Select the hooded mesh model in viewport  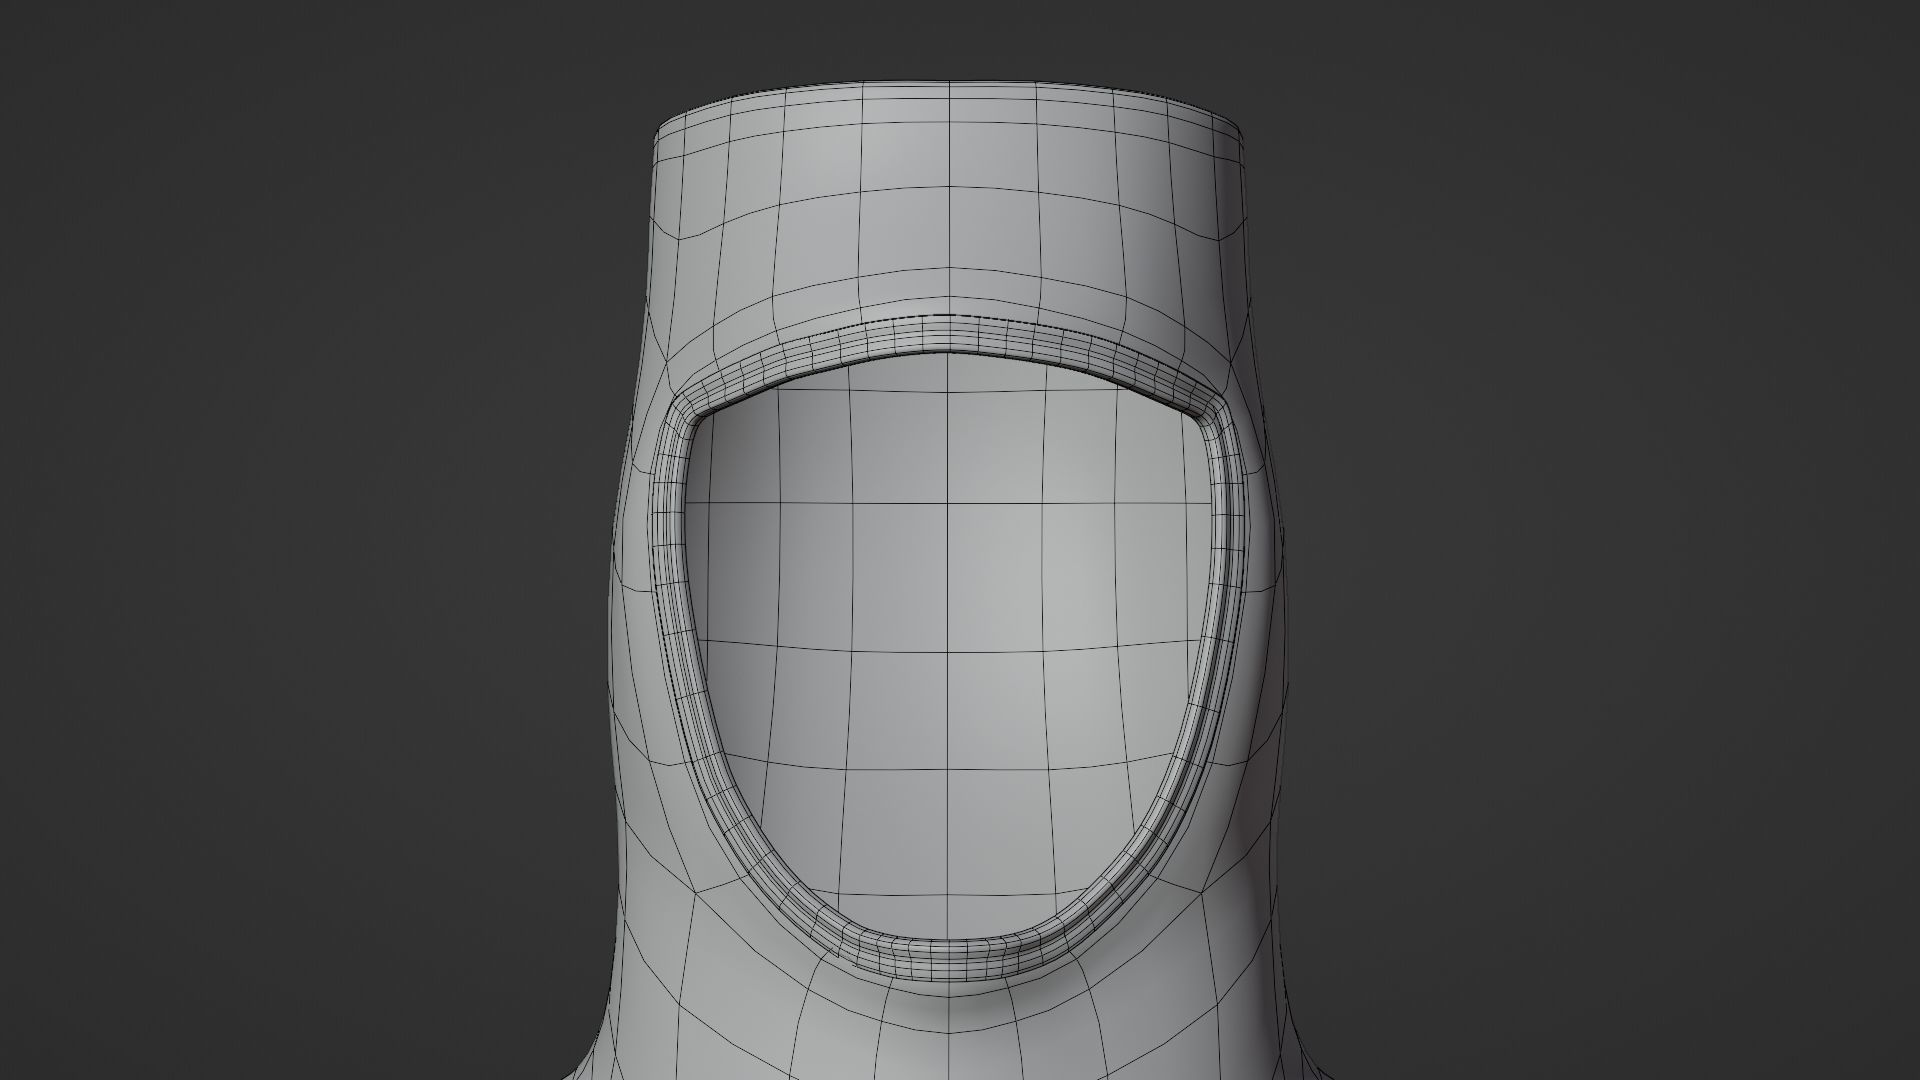tap(950, 580)
